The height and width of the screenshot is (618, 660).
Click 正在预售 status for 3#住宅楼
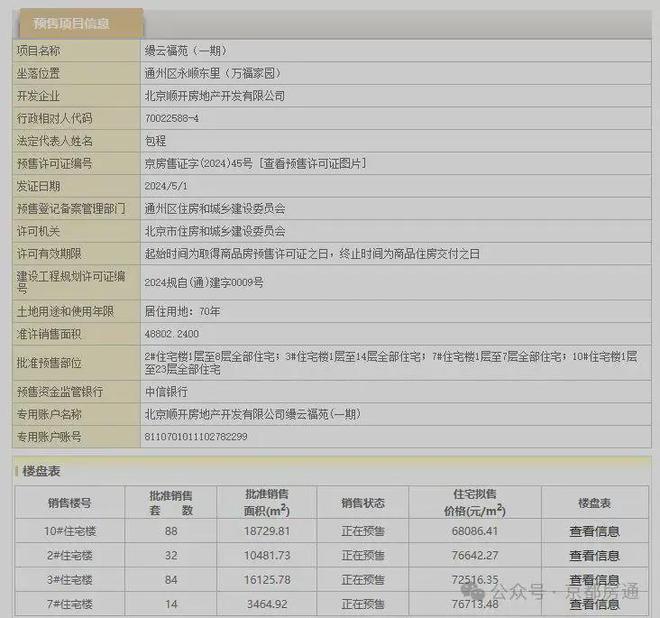tap(363, 580)
